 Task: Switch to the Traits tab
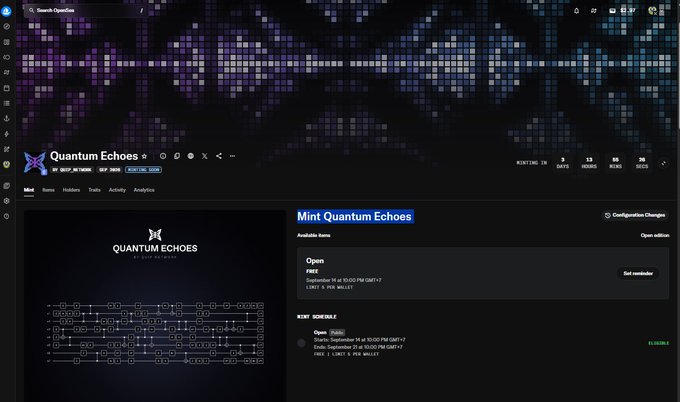click(x=94, y=190)
